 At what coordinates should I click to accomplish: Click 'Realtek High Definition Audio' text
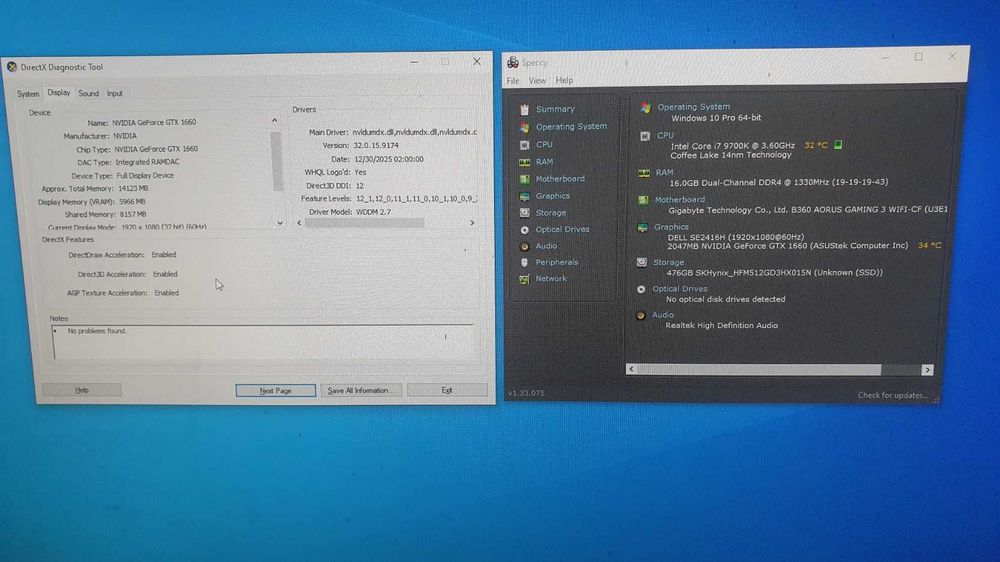coord(721,325)
